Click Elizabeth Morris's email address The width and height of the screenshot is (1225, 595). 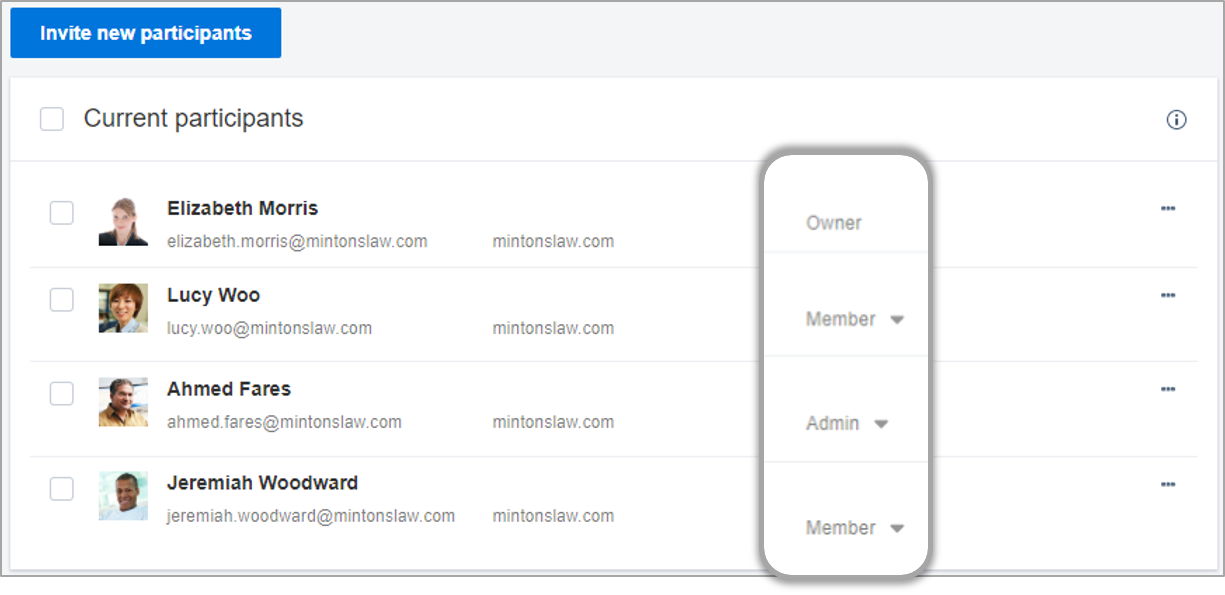[x=297, y=241]
